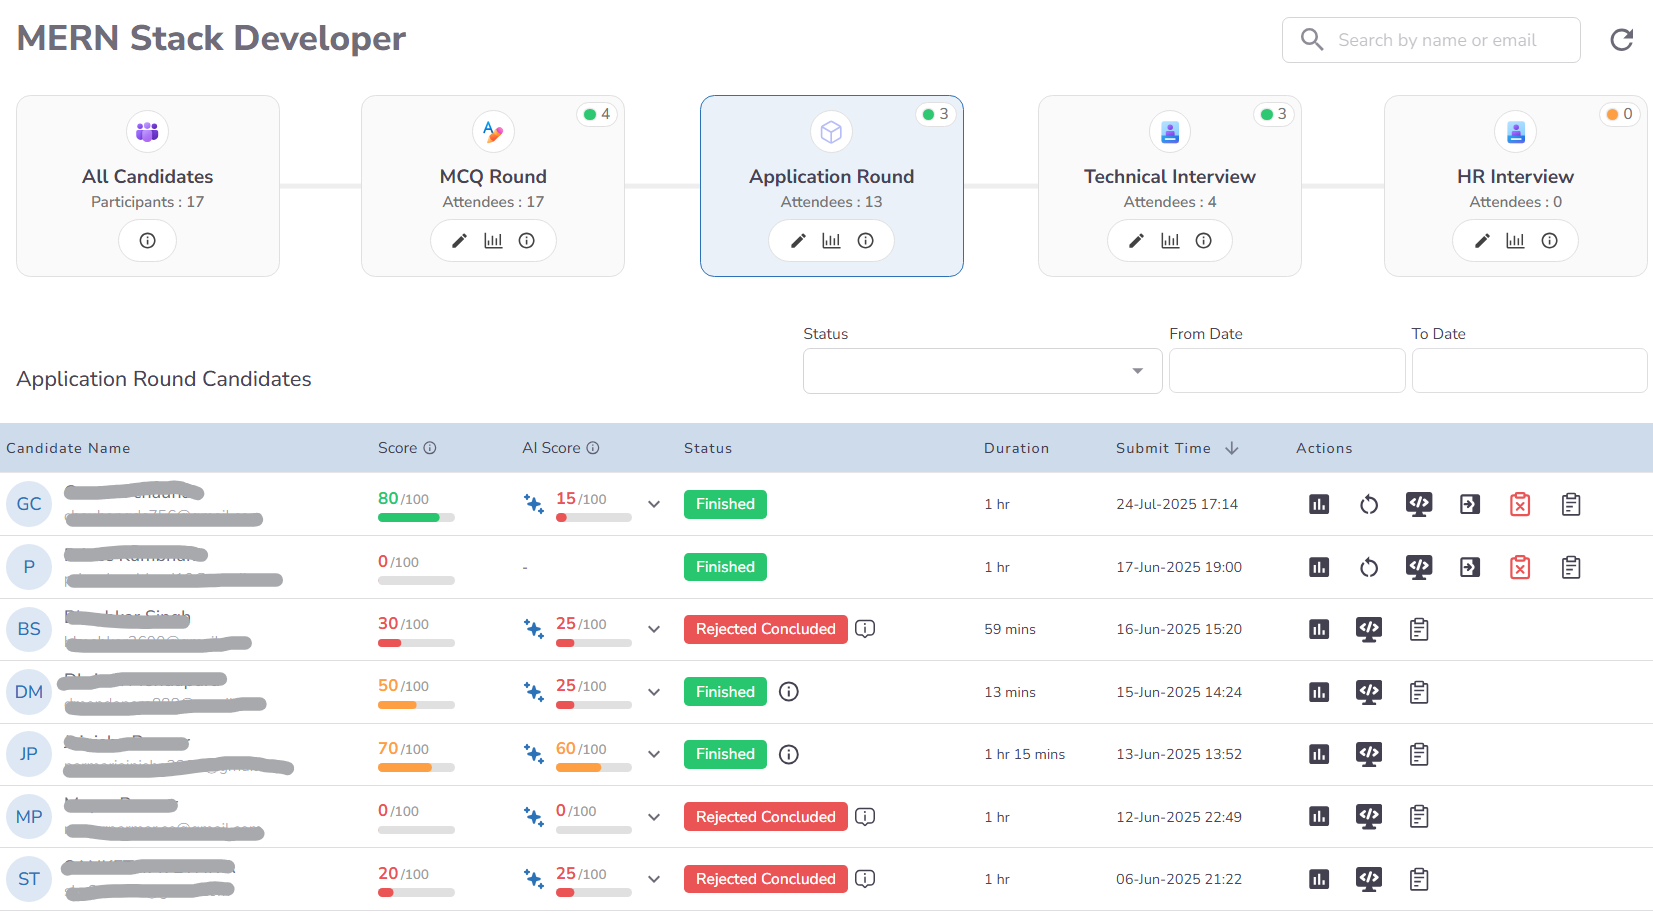
Task: Select the All Candidates stage
Action: 147,176
